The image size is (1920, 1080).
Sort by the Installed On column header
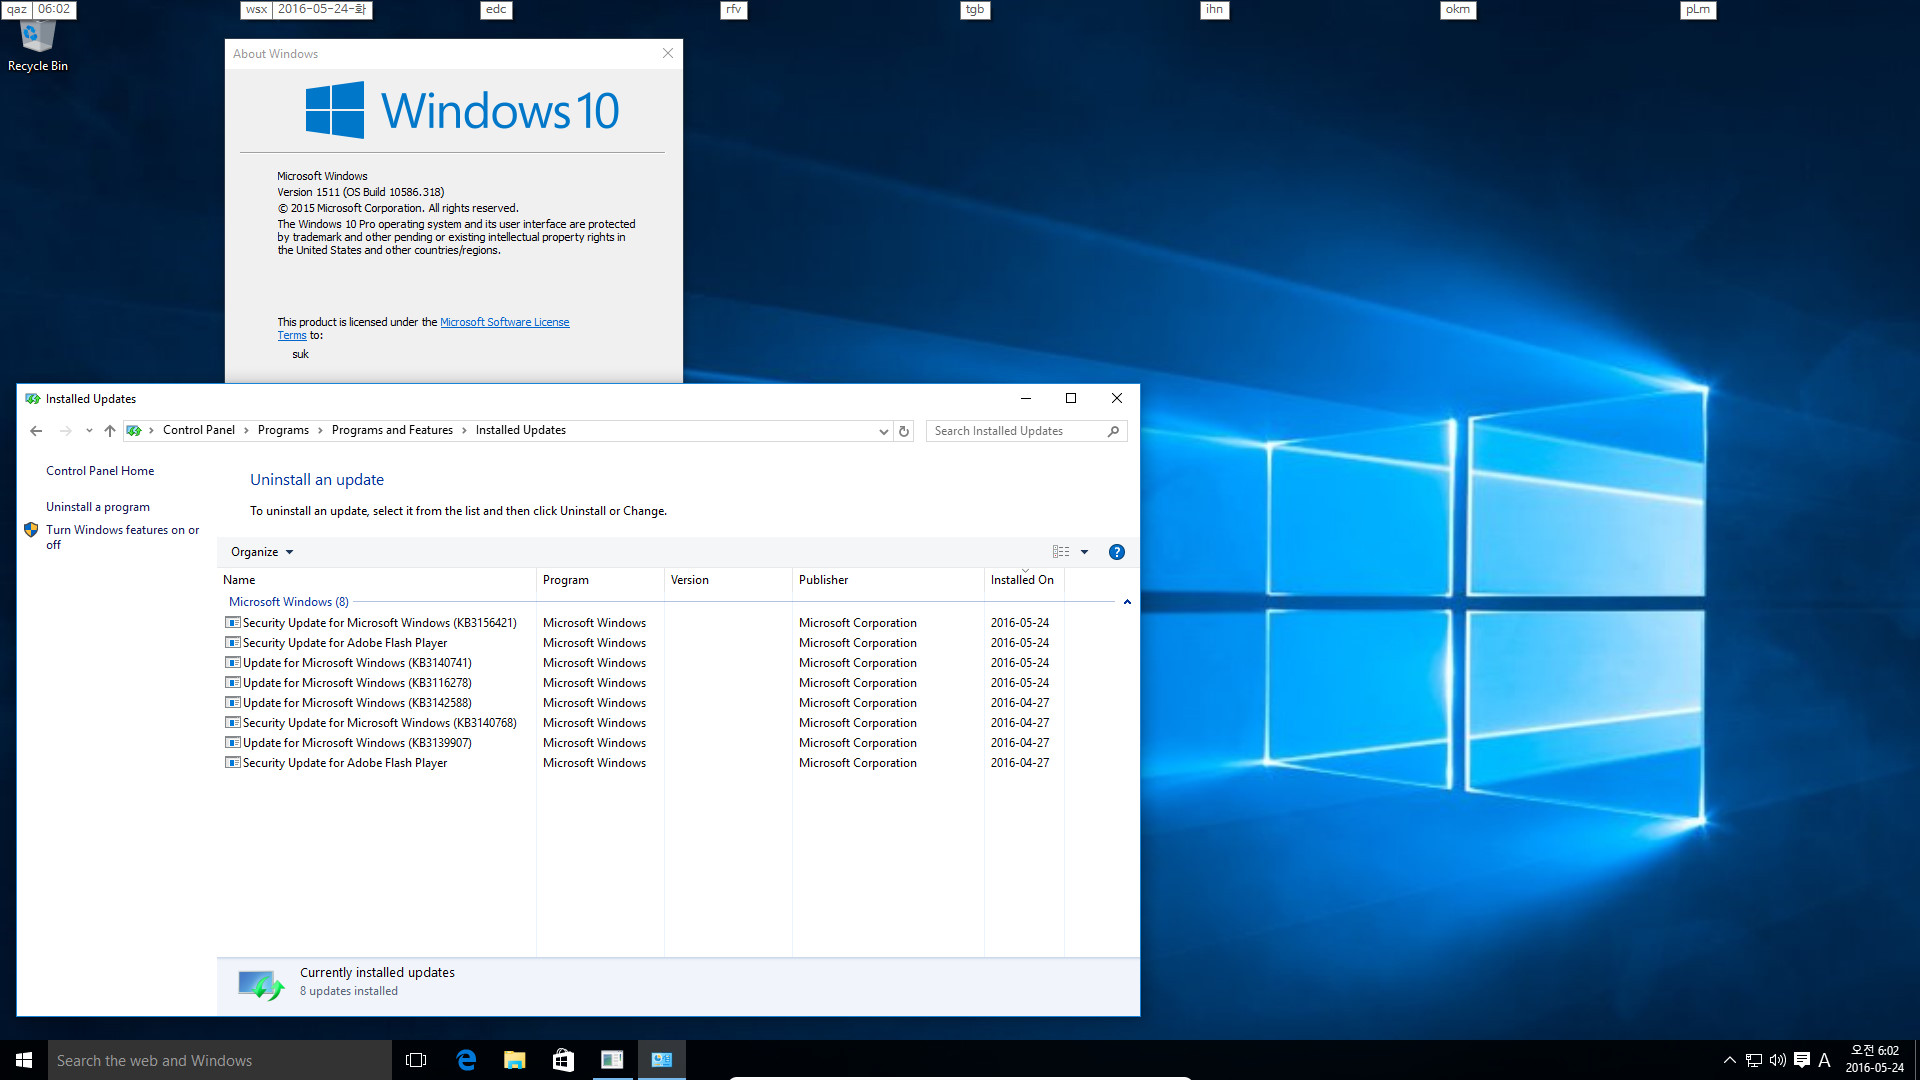pos(1024,580)
